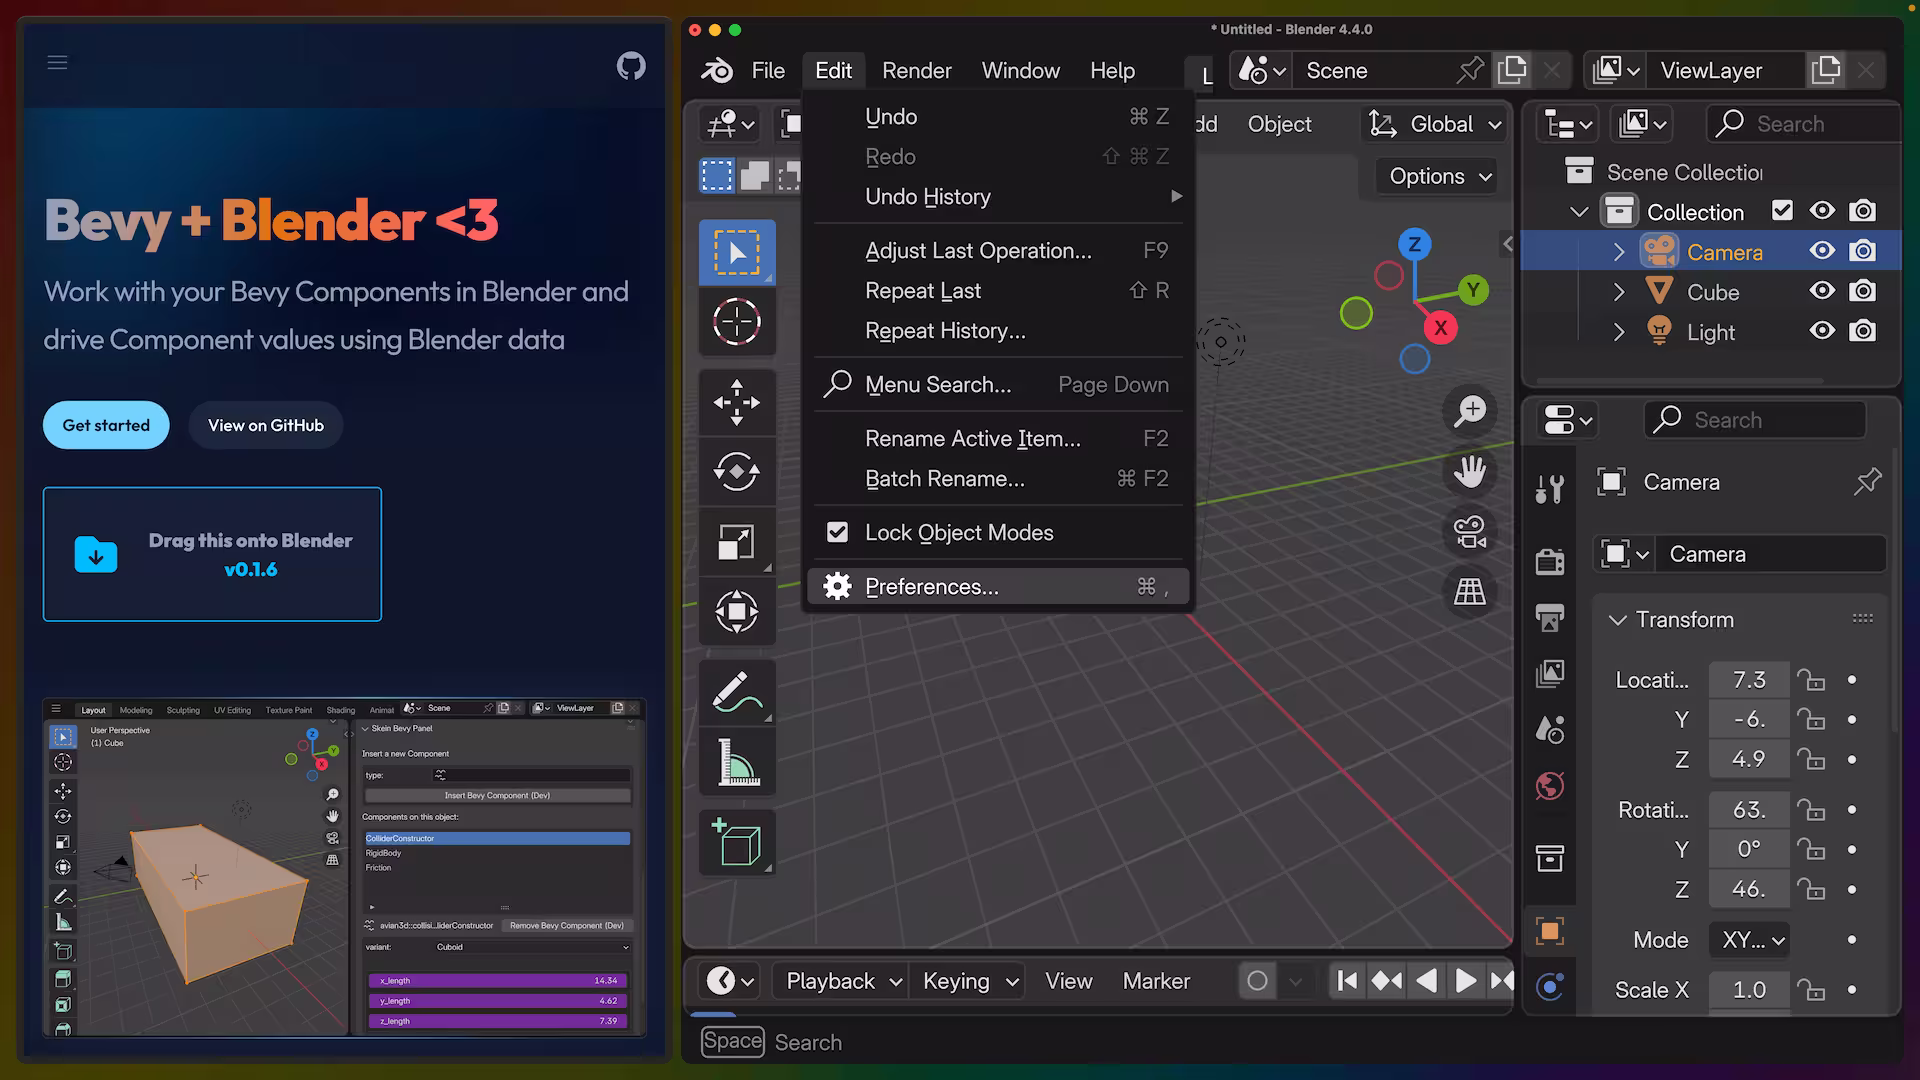
Task: Open the Scene properties tab
Action: (1550, 730)
